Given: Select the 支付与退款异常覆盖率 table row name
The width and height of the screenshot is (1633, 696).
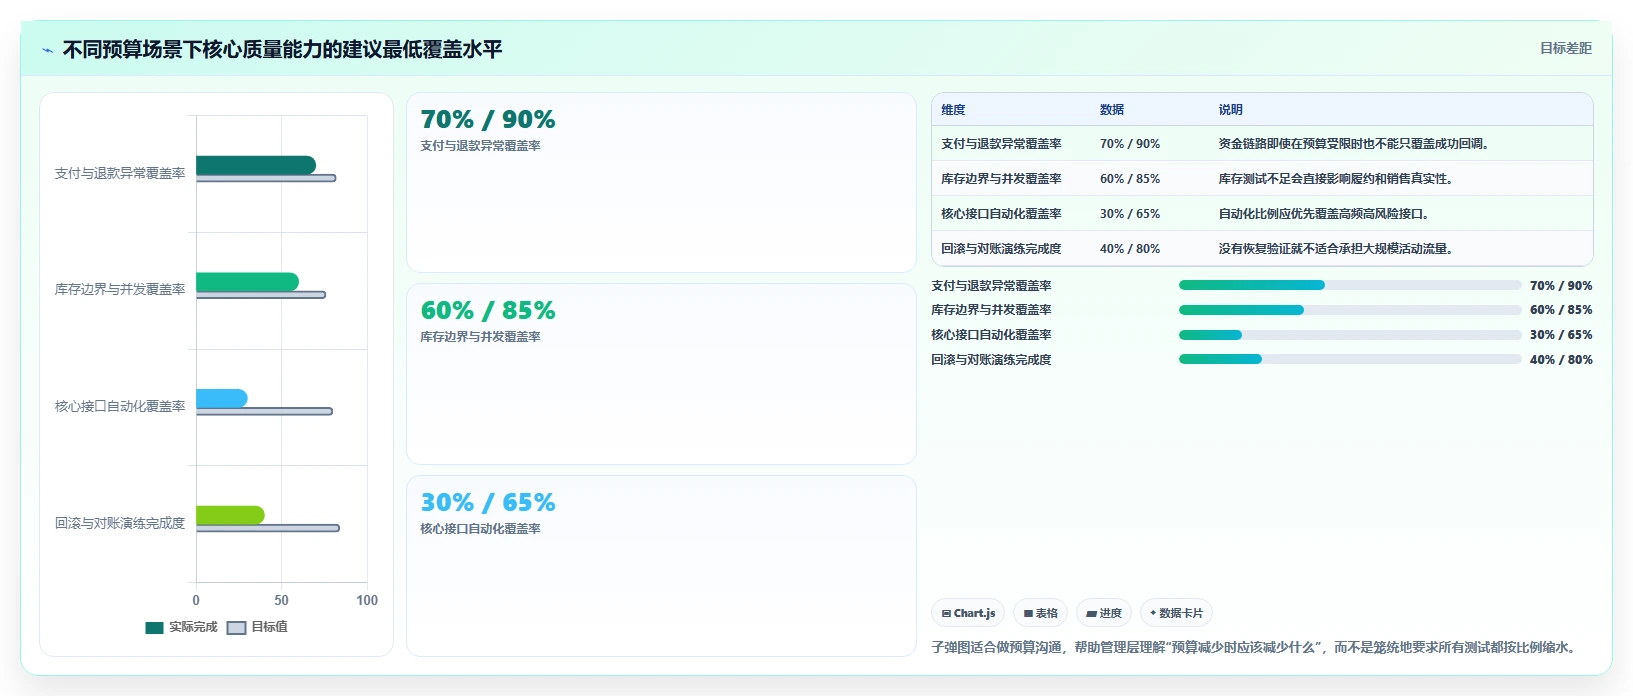Looking at the screenshot, I should point(1001,144).
